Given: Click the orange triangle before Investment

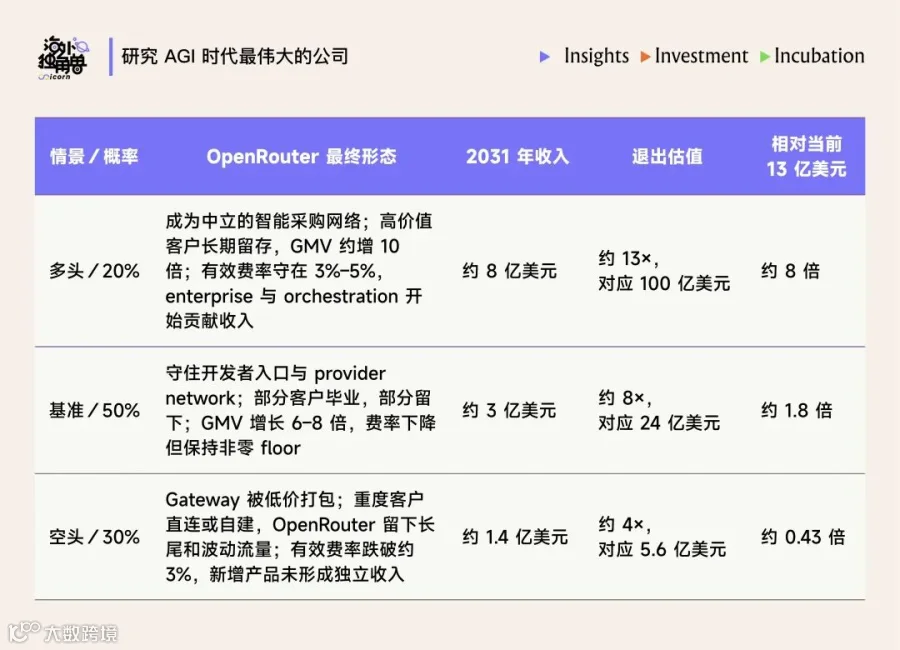Looking at the screenshot, I should (x=645, y=56).
